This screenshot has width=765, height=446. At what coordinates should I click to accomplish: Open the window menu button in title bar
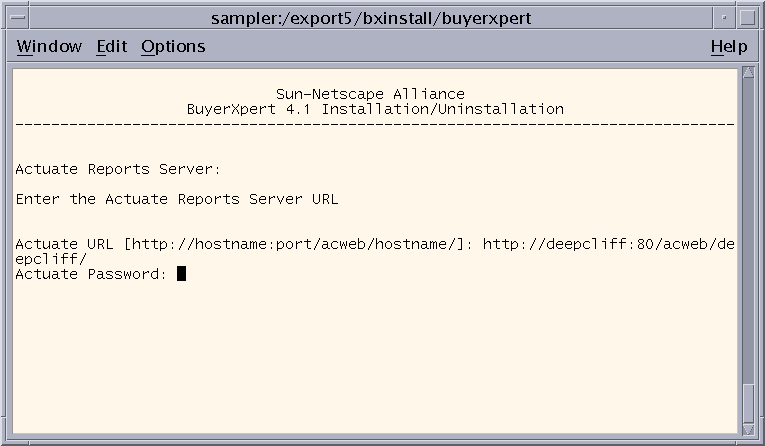pyautogui.click(x=18, y=18)
